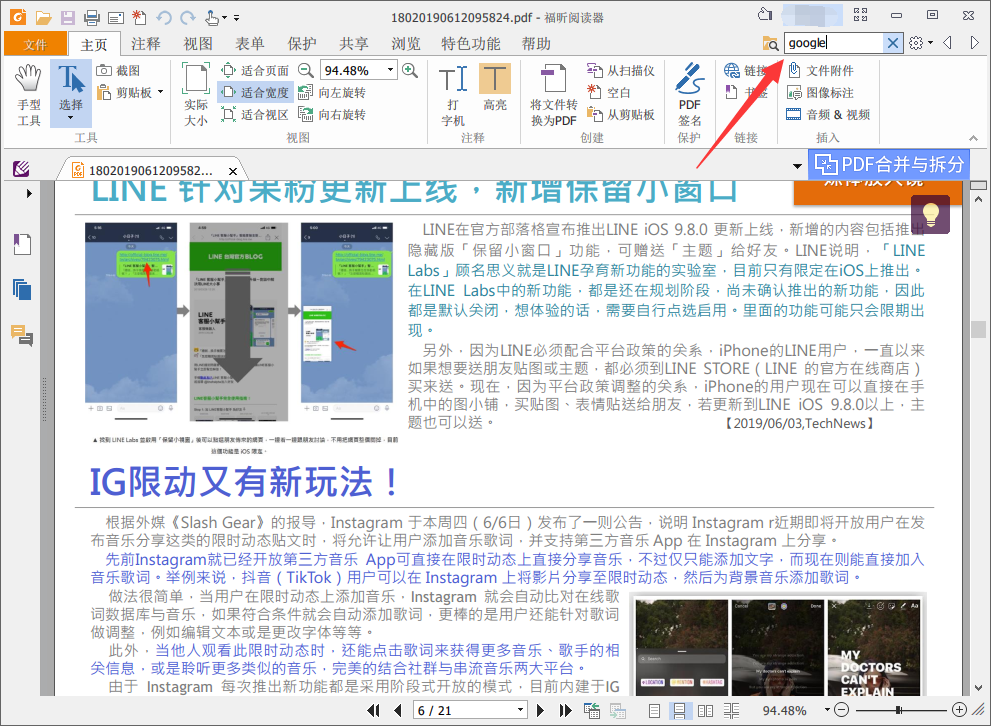The image size is (991, 726).
Task: Activate the Select tool (选择)
Action: (71, 95)
